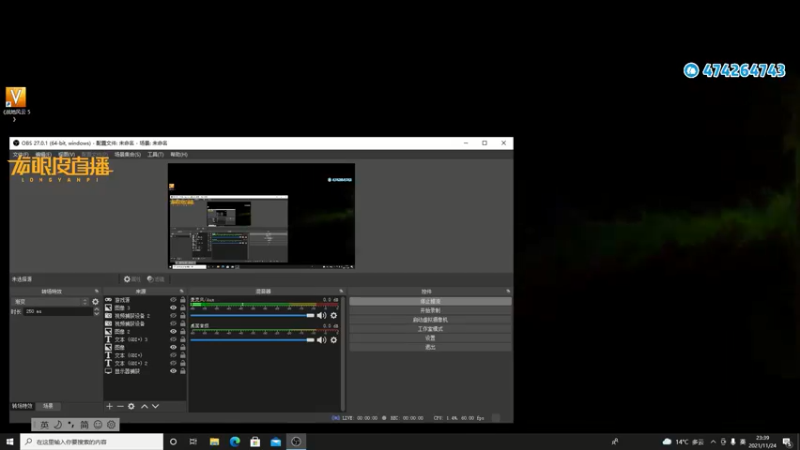Open File Explorer from the taskbar
The image size is (800, 450).
tap(214, 442)
